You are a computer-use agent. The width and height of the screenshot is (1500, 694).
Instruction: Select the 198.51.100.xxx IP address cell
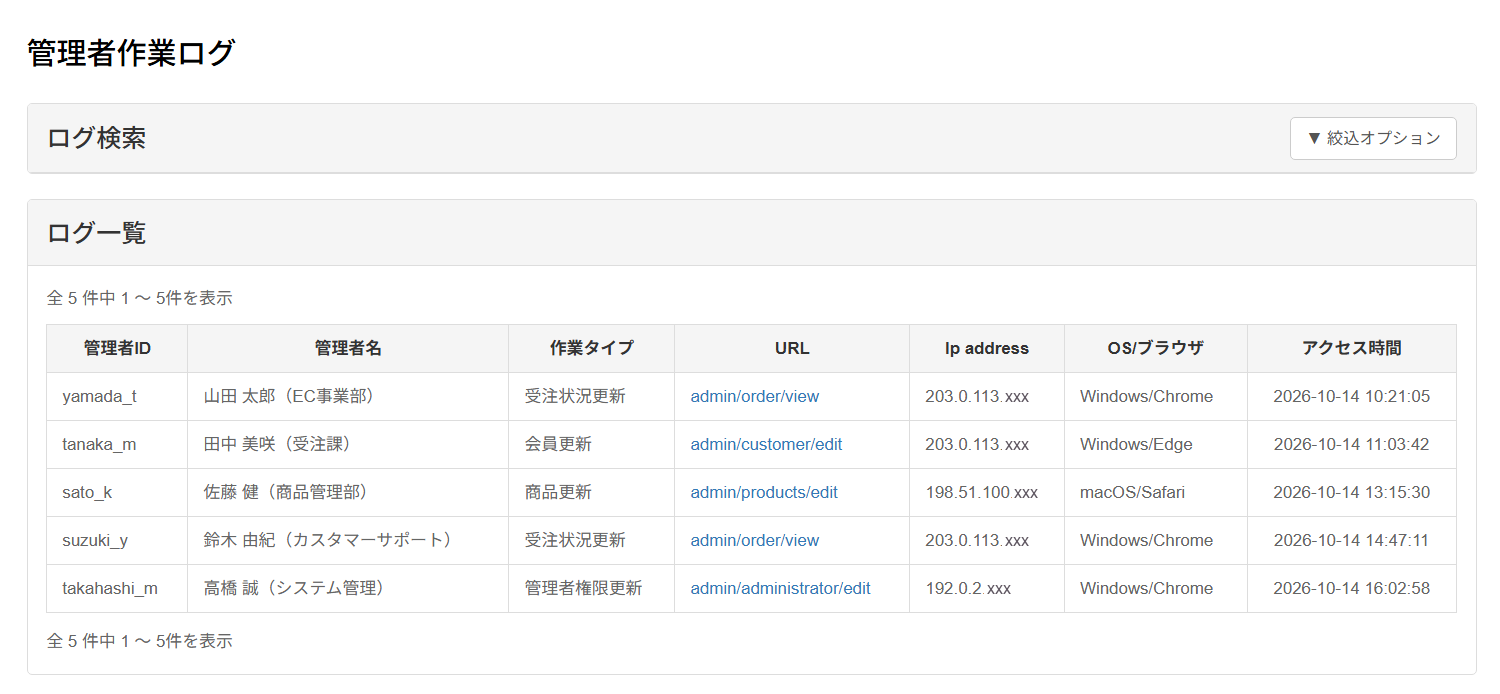(987, 492)
